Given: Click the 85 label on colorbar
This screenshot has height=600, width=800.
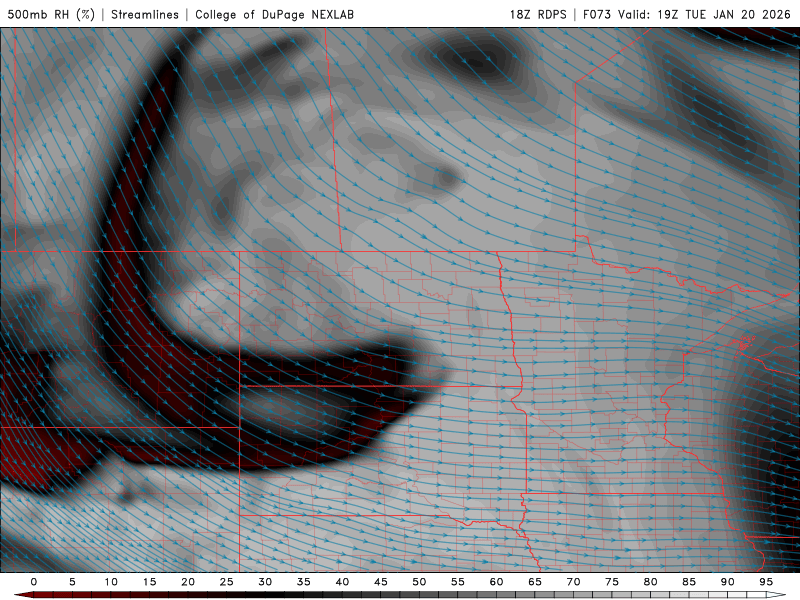Looking at the screenshot, I should pyautogui.click(x=689, y=582).
